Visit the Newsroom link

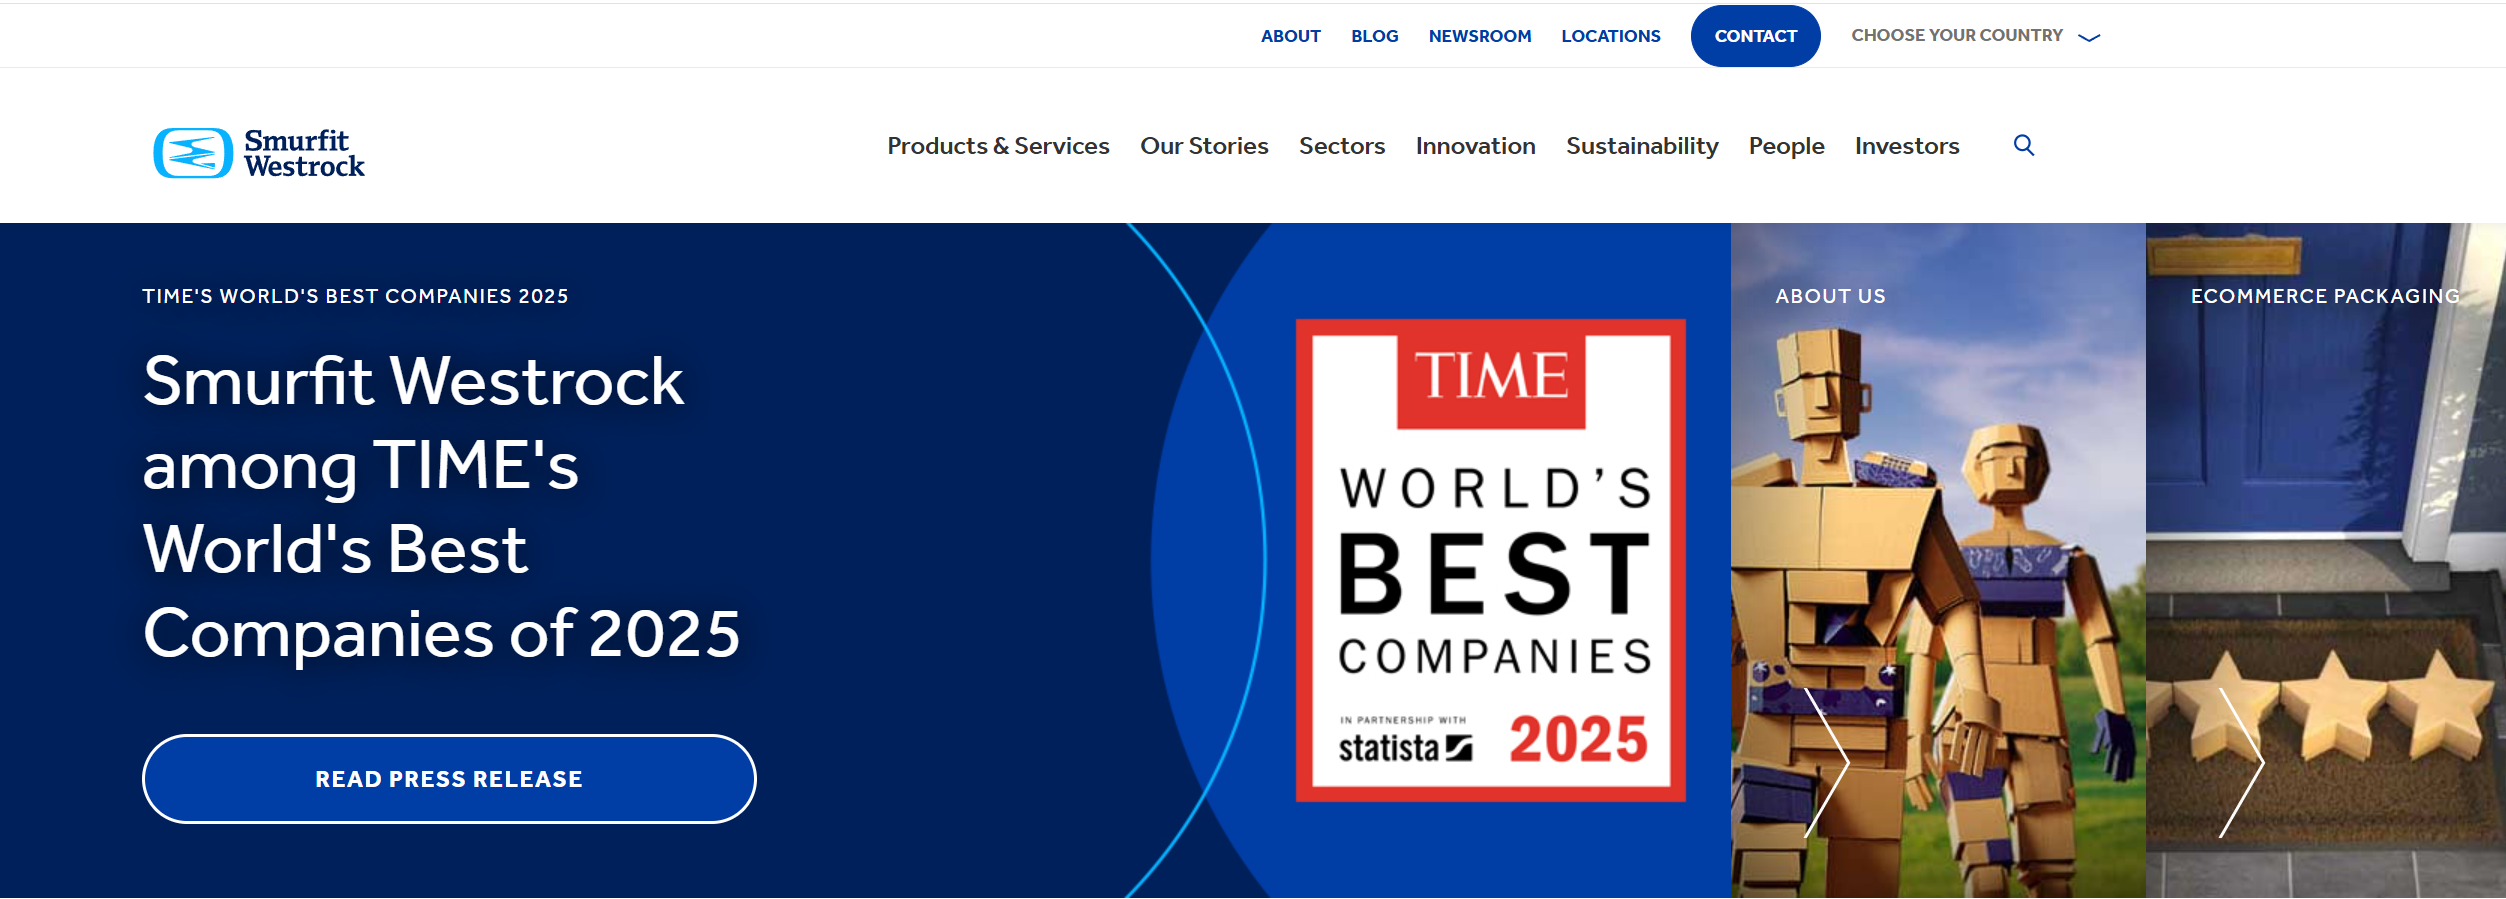pyautogui.click(x=1480, y=36)
